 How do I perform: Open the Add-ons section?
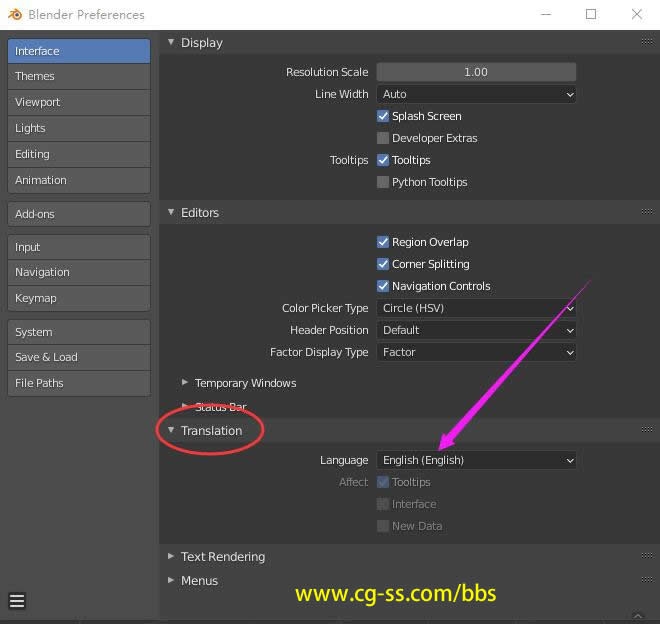[x=78, y=214]
